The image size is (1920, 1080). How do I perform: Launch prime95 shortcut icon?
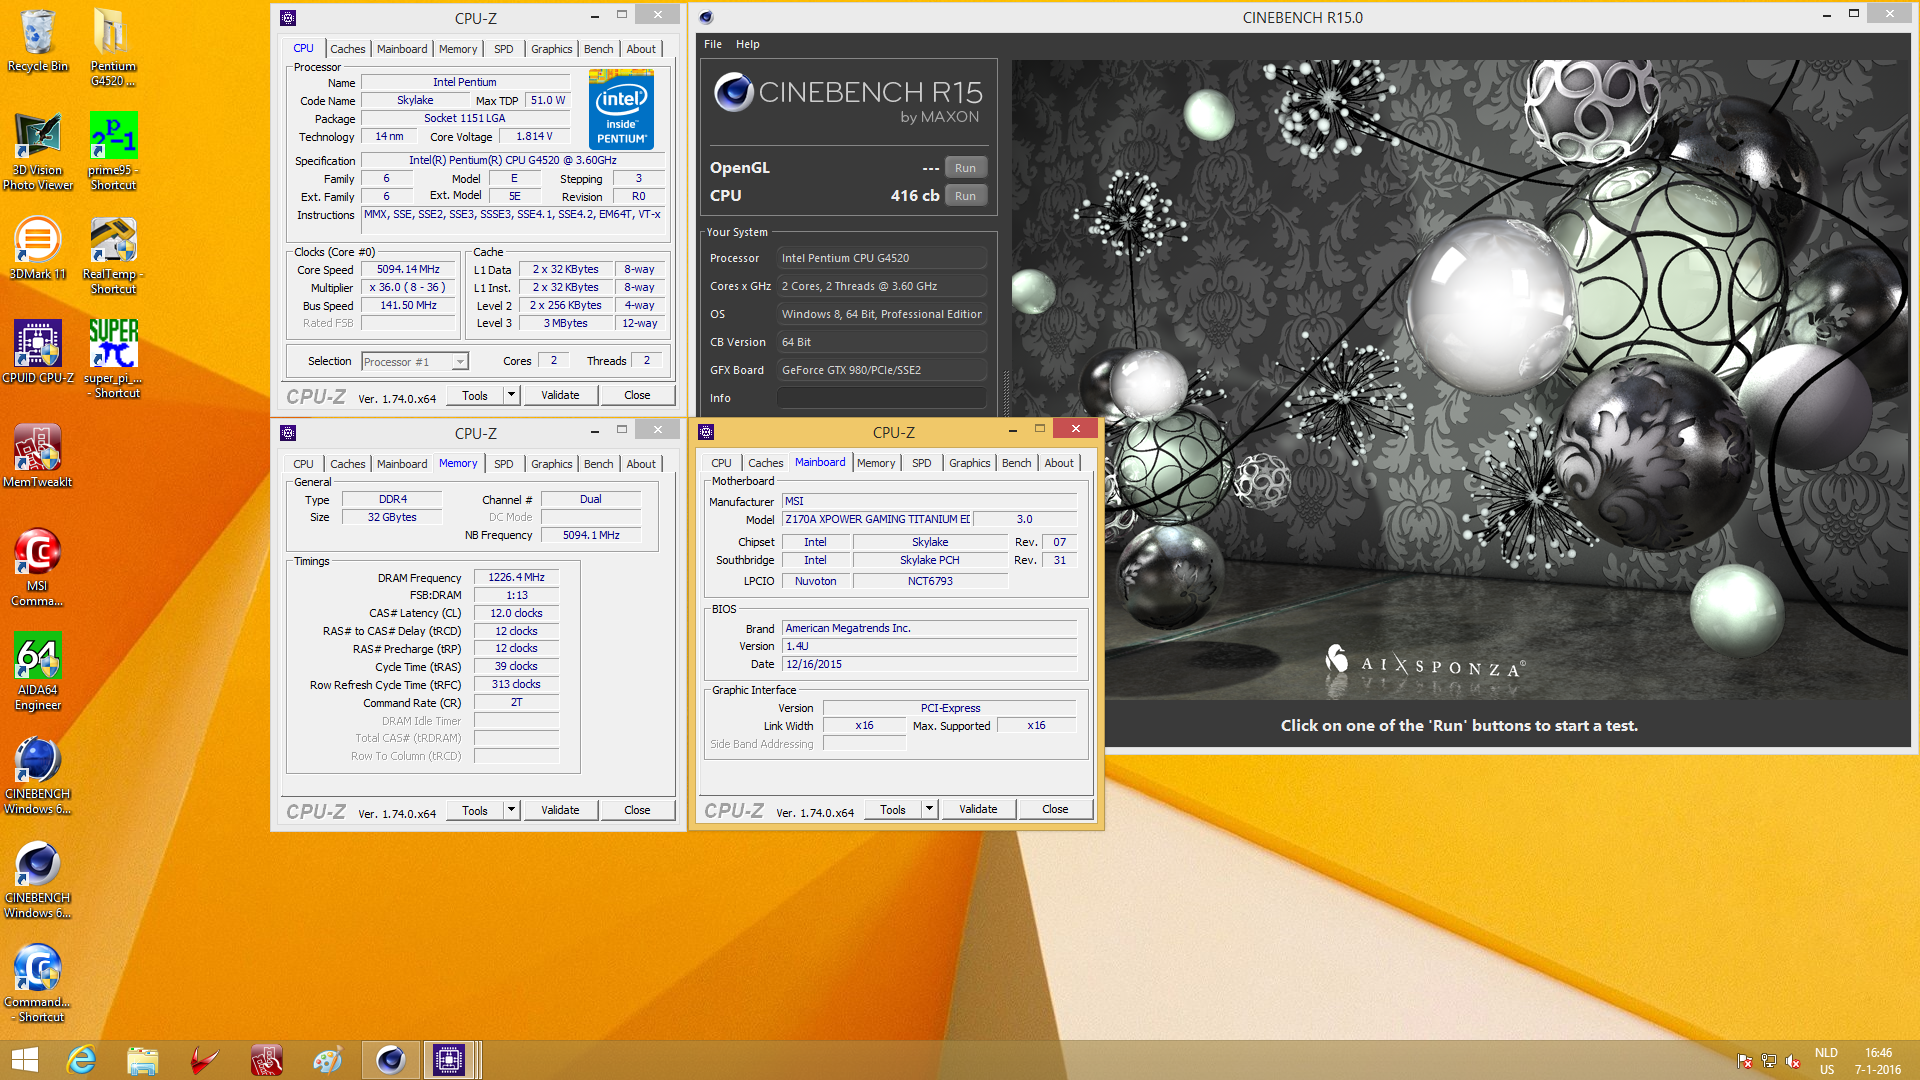click(113, 150)
